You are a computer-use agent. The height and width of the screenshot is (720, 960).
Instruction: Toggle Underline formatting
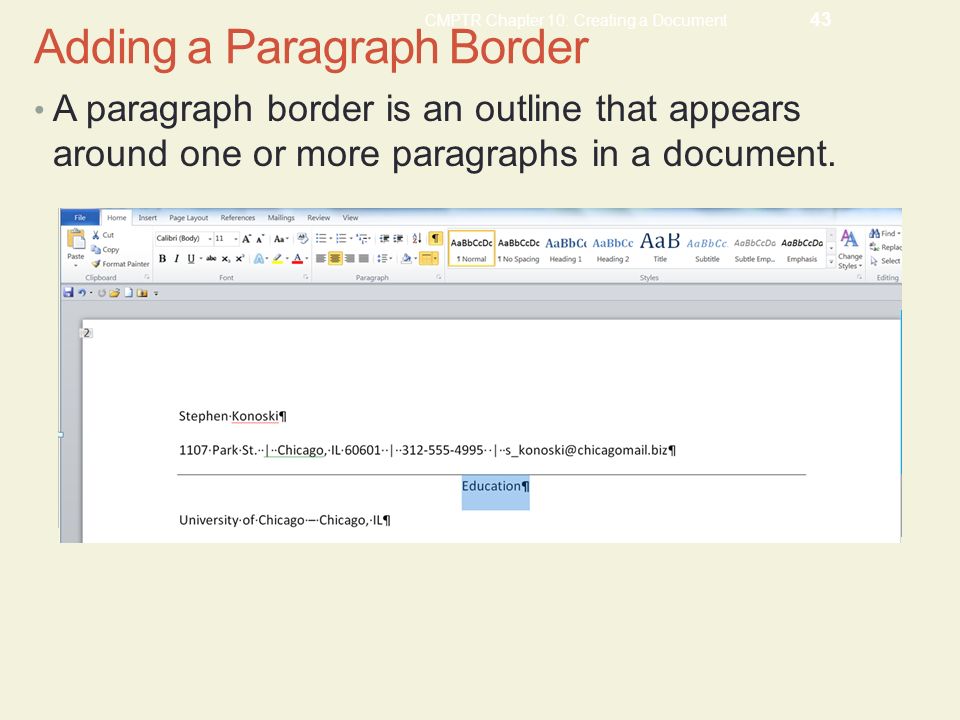(x=191, y=258)
